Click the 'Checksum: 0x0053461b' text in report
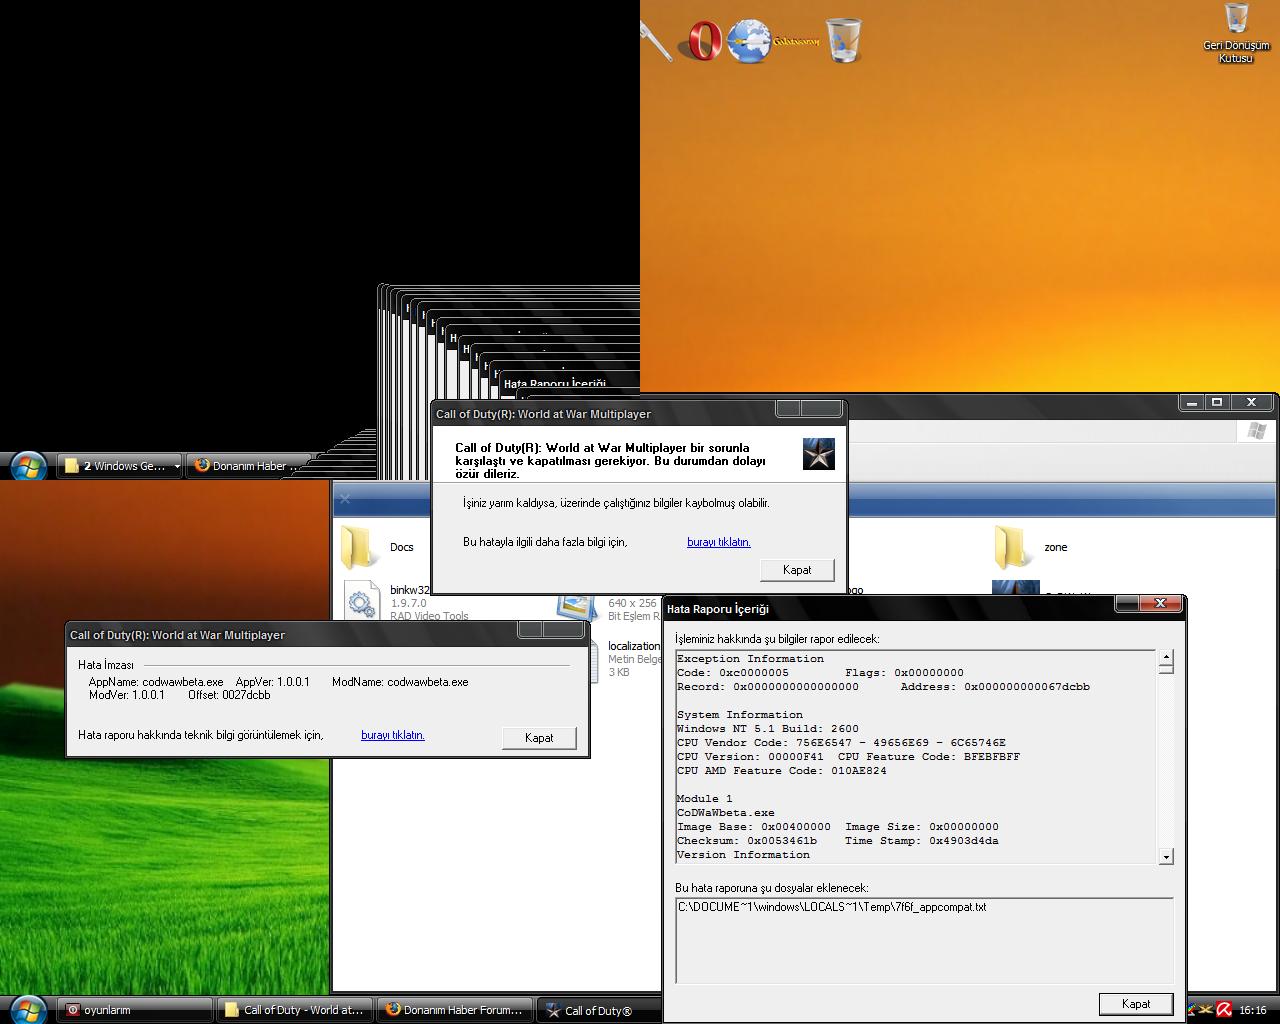 pyautogui.click(x=746, y=841)
